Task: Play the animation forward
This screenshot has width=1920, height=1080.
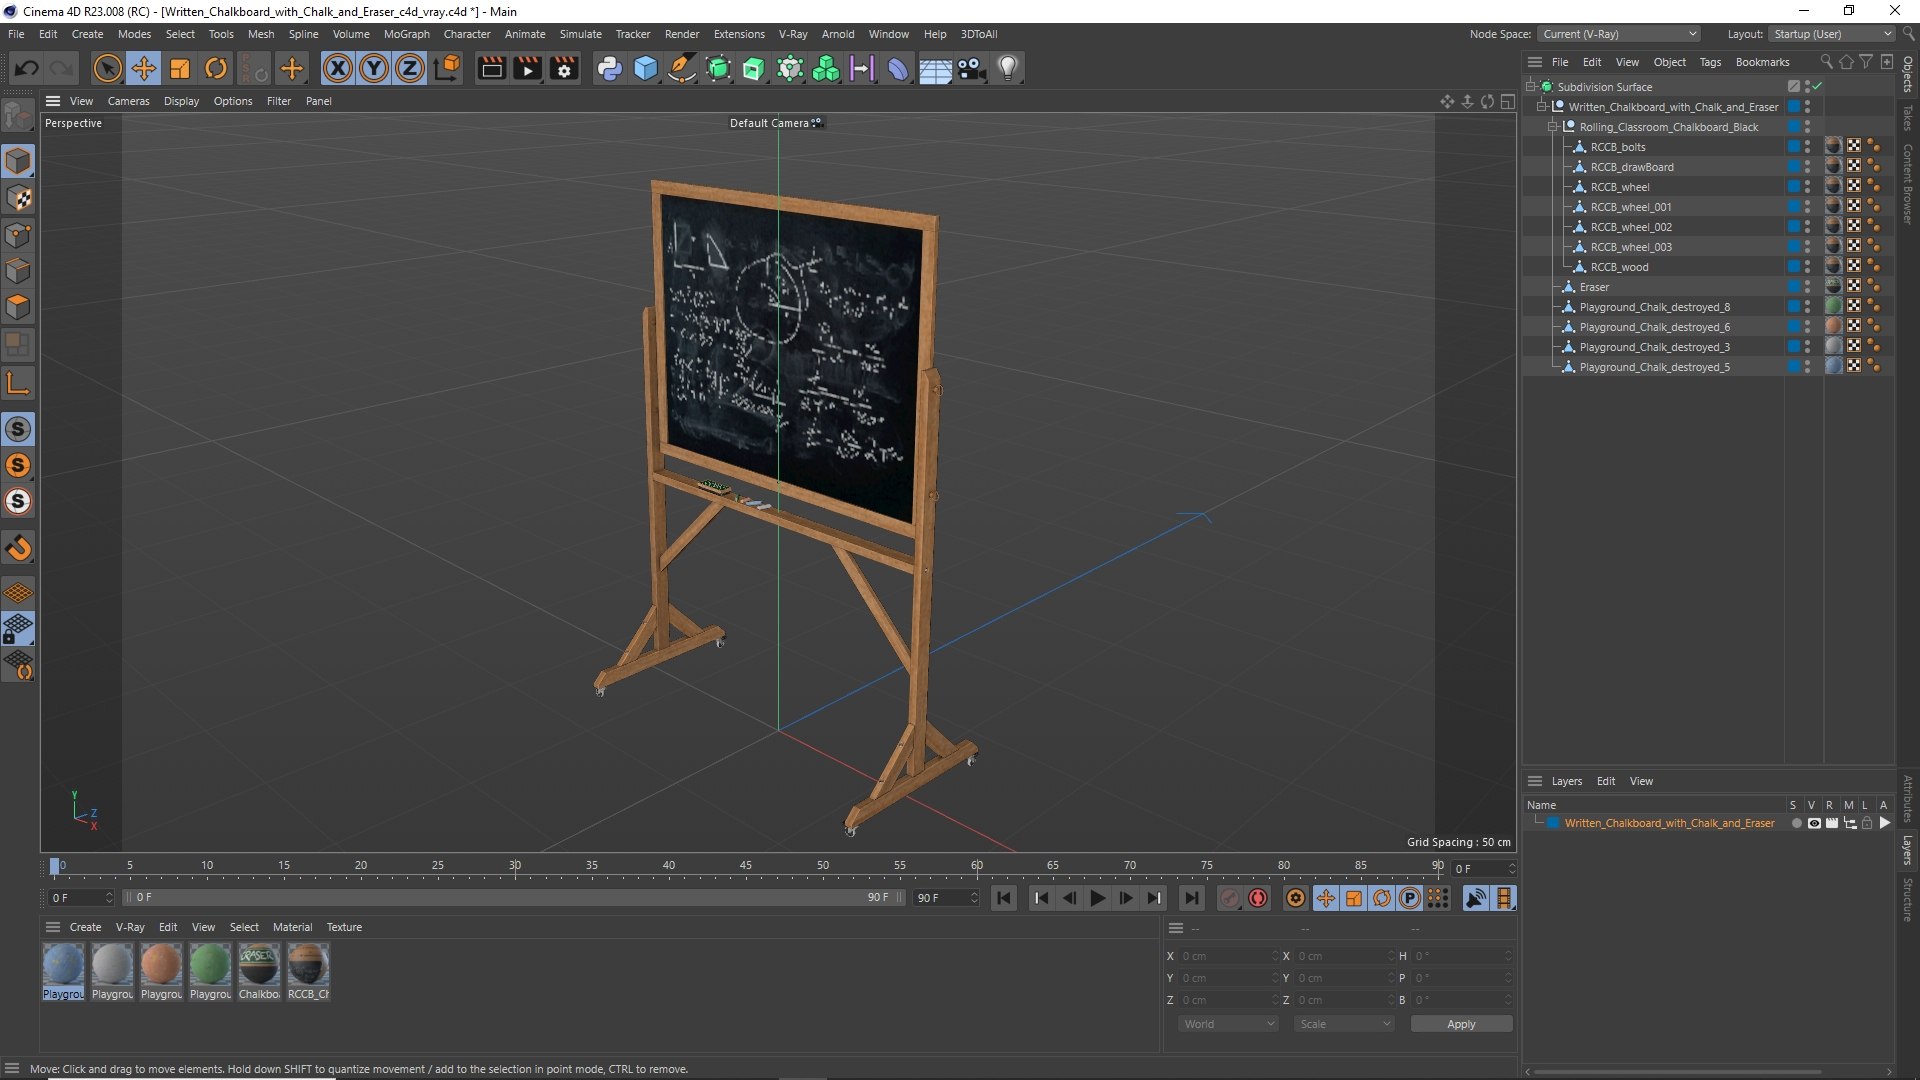Action: [x=1097, y=898]
